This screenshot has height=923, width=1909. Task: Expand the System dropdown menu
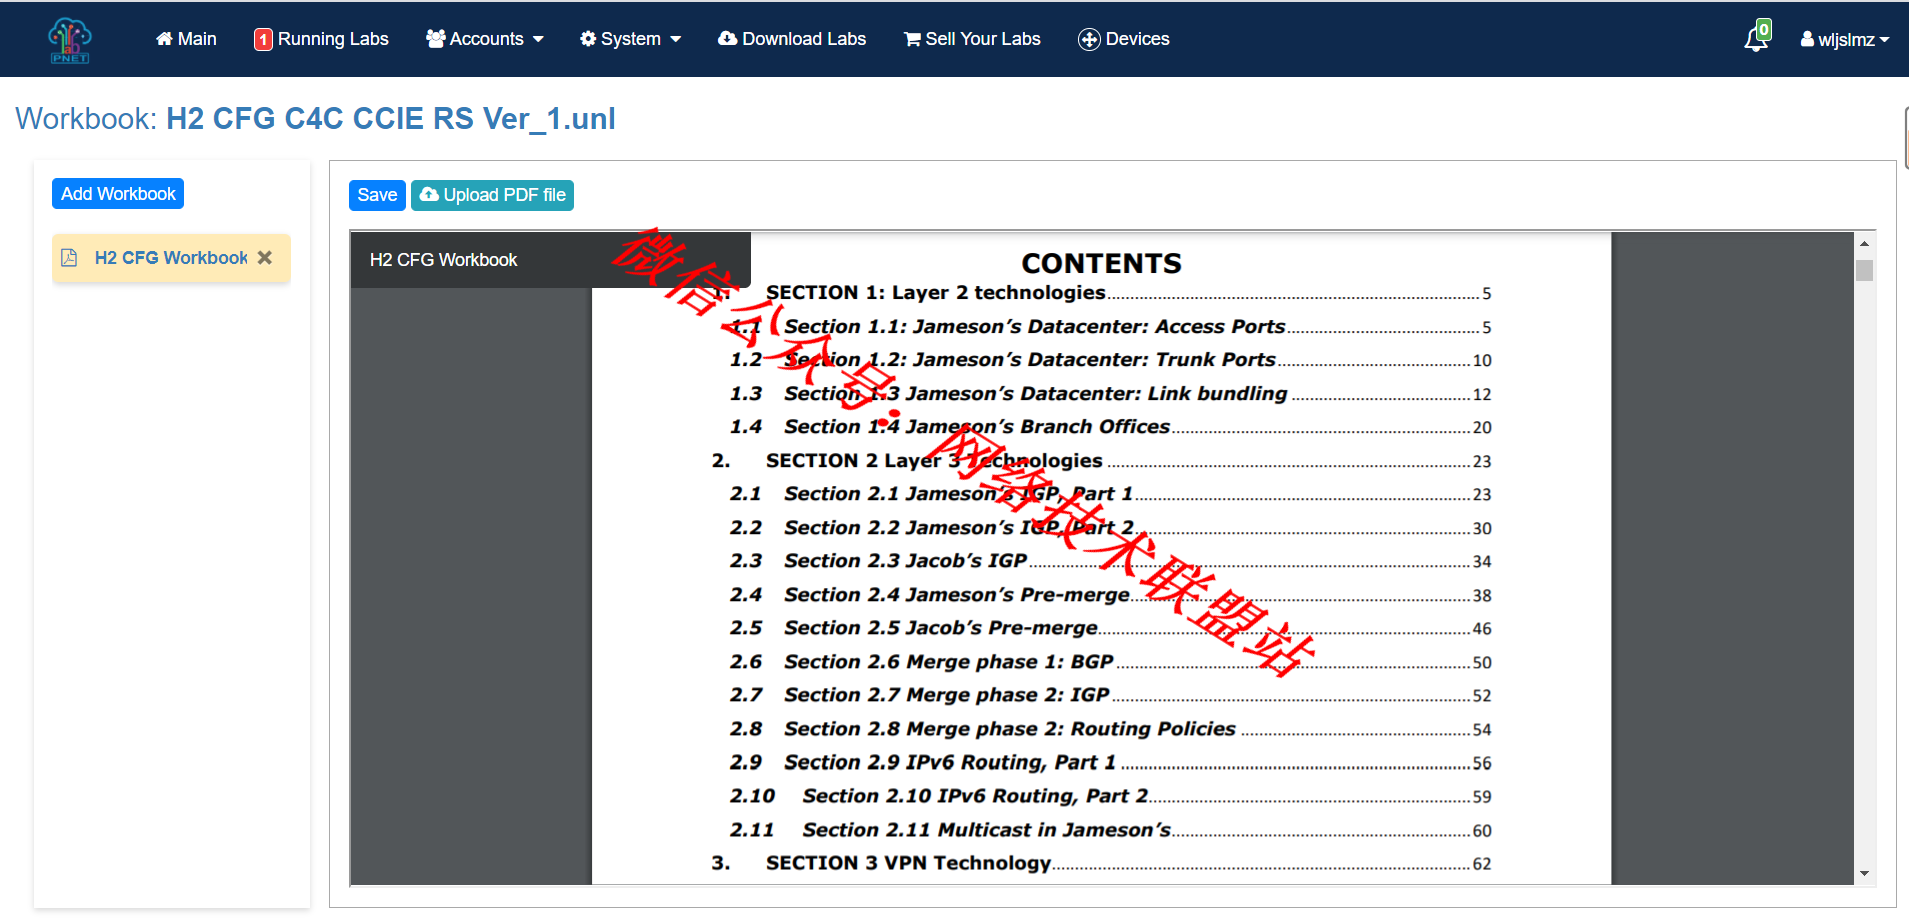click(x=630, y=39)
